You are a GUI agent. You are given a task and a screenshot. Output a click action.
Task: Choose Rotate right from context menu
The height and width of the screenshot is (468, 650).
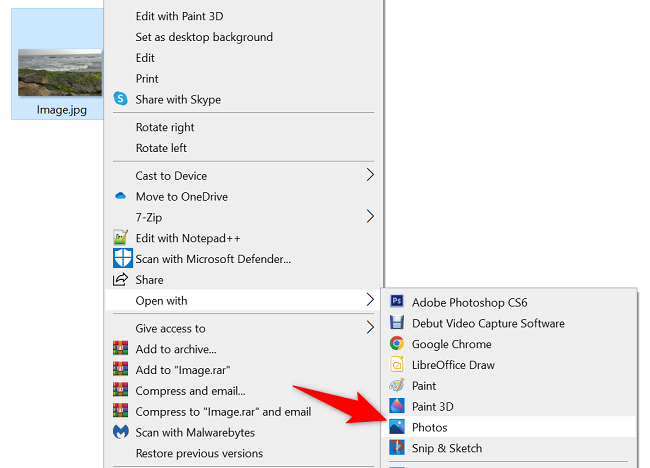165,127
